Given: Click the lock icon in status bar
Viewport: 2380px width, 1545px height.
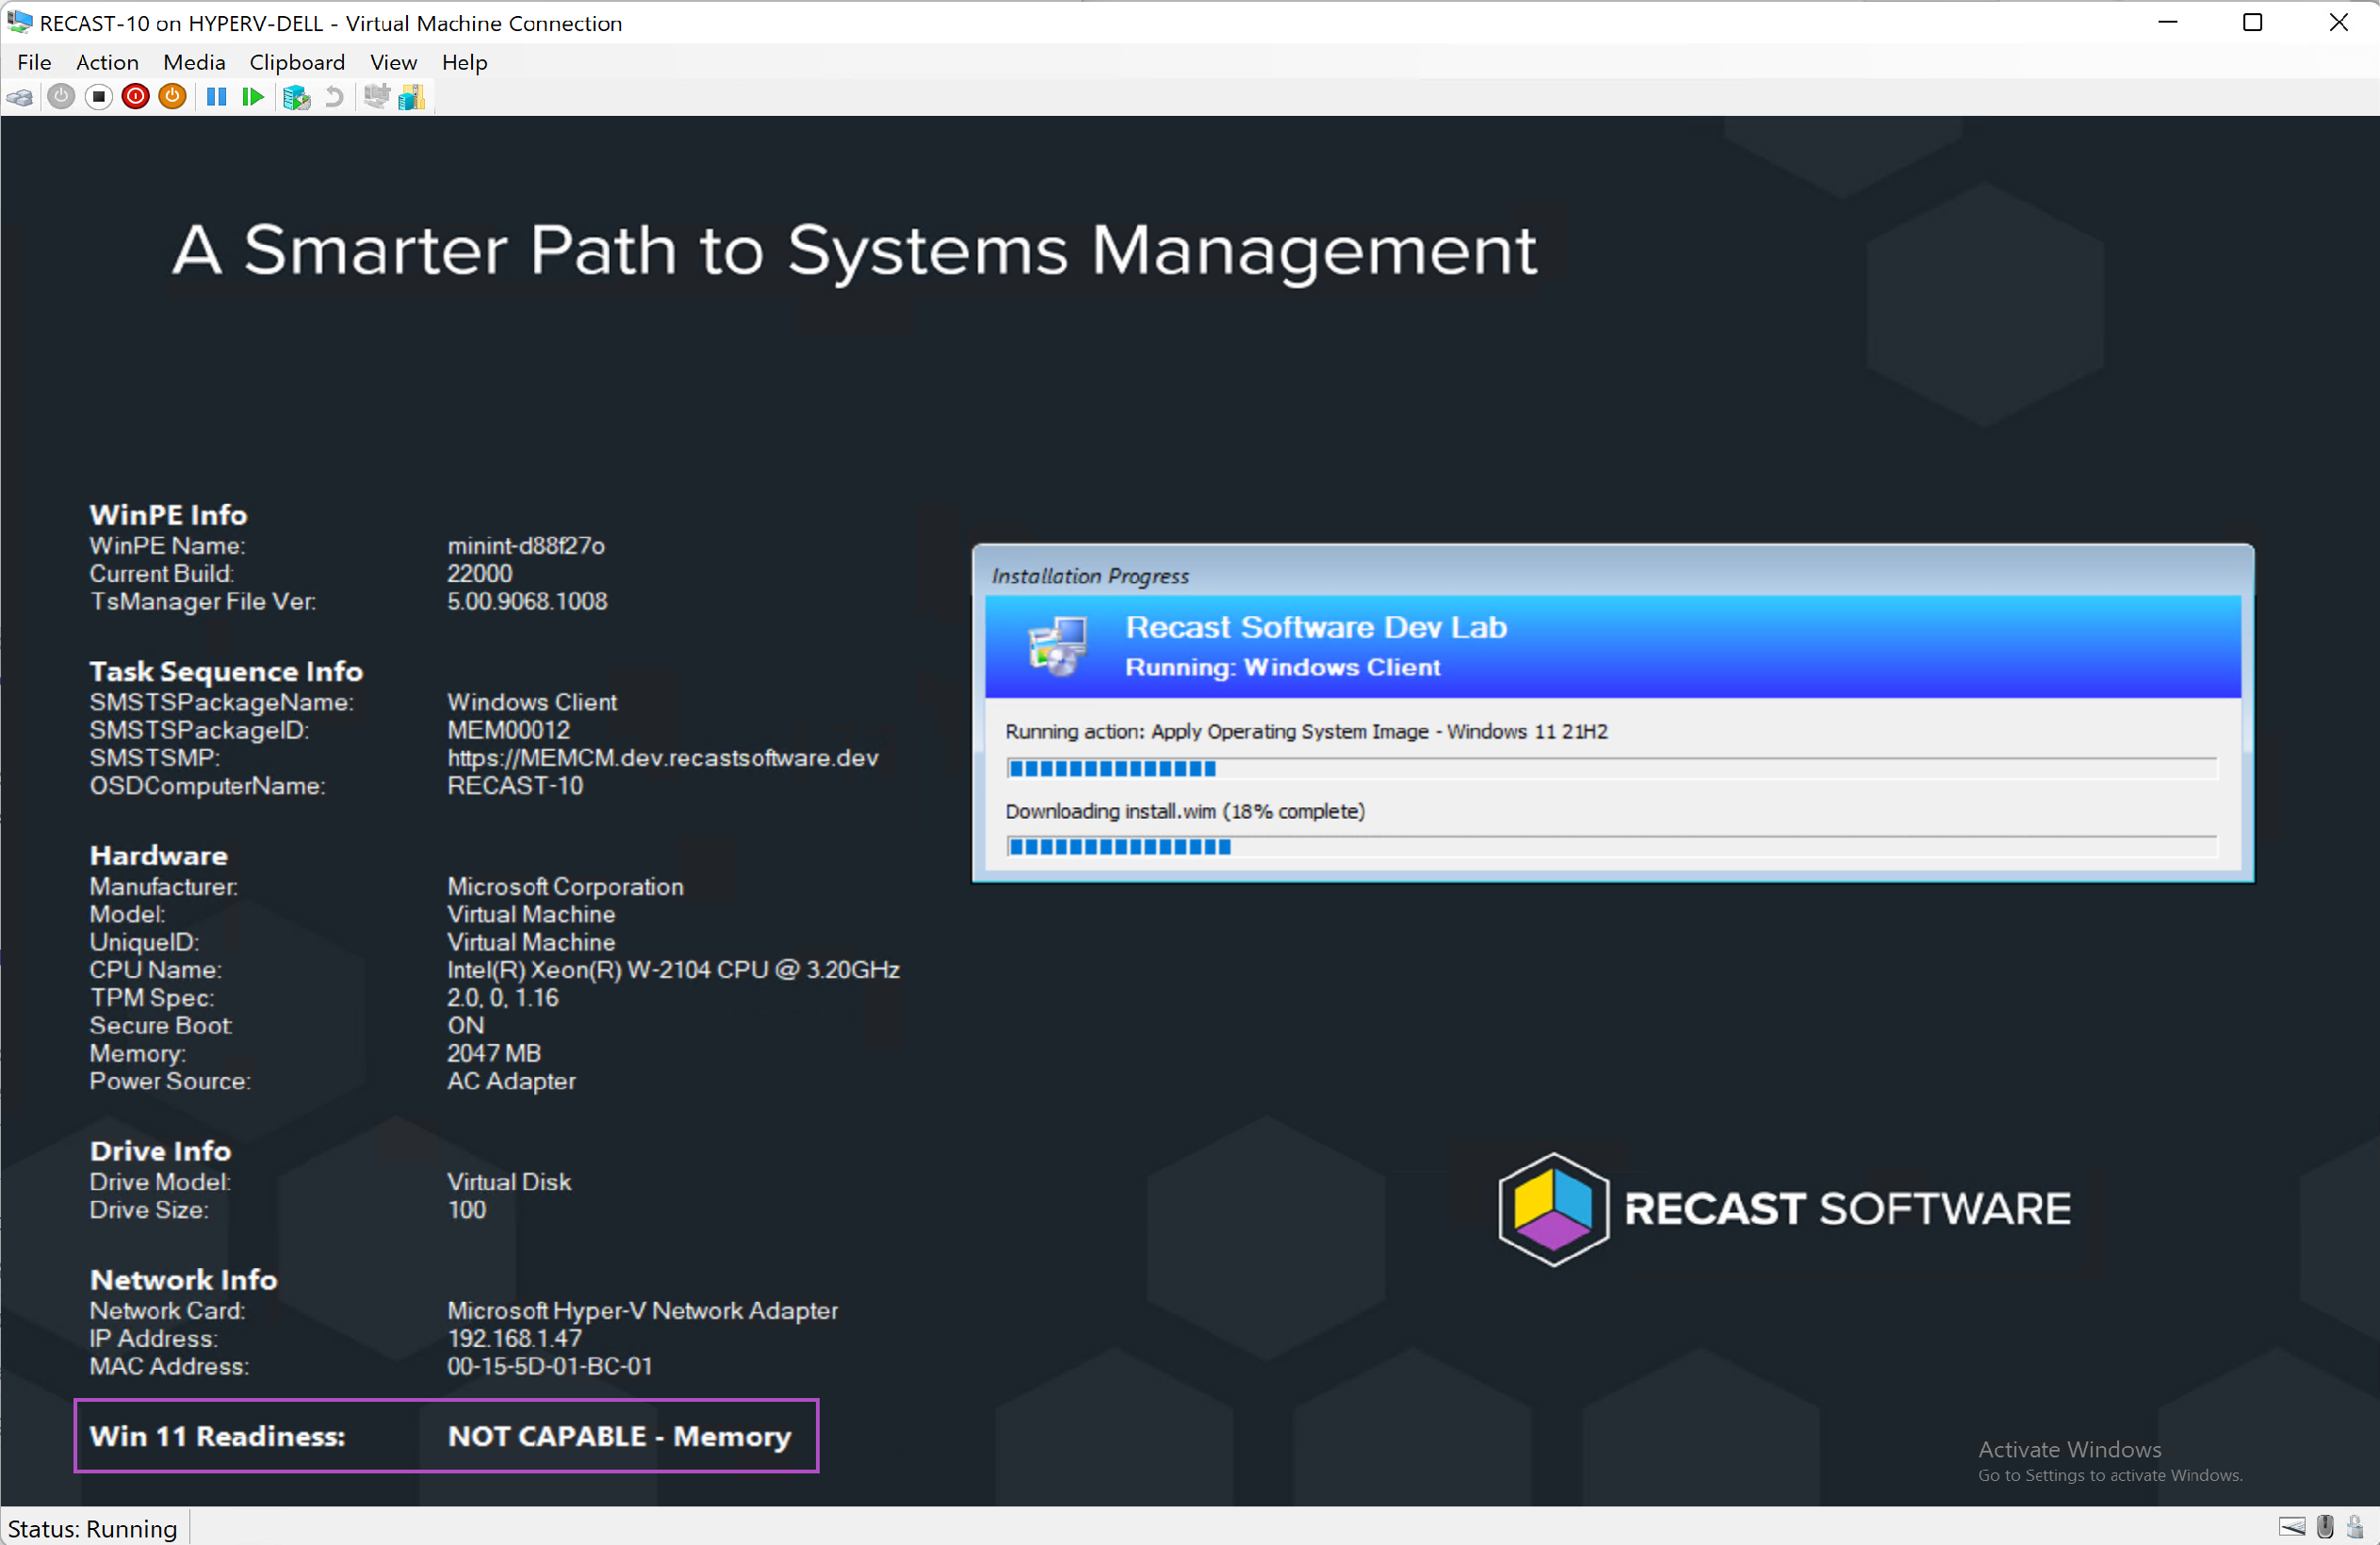Looking at the screenshot, I should (x=2354, y=1527).
